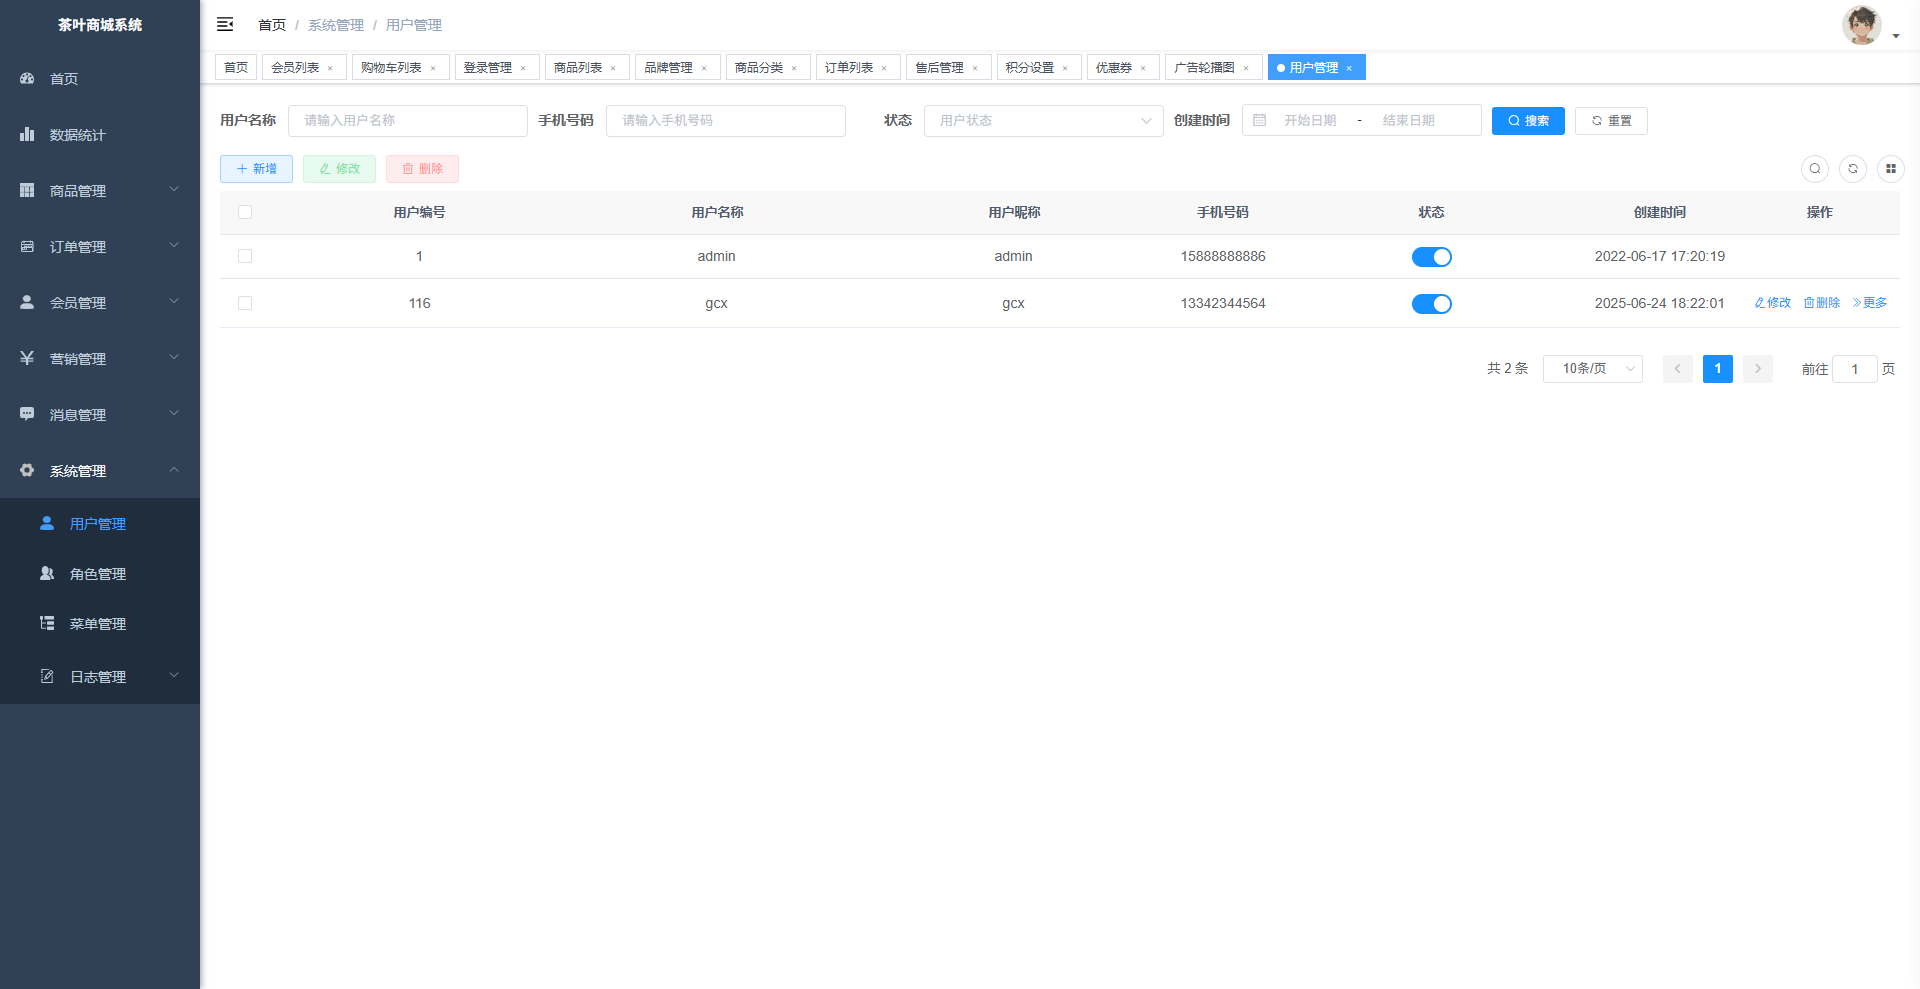Screen dimensions: 1920x989
Task: Click the search magnifier icon above table
Action: (1814, 169)
